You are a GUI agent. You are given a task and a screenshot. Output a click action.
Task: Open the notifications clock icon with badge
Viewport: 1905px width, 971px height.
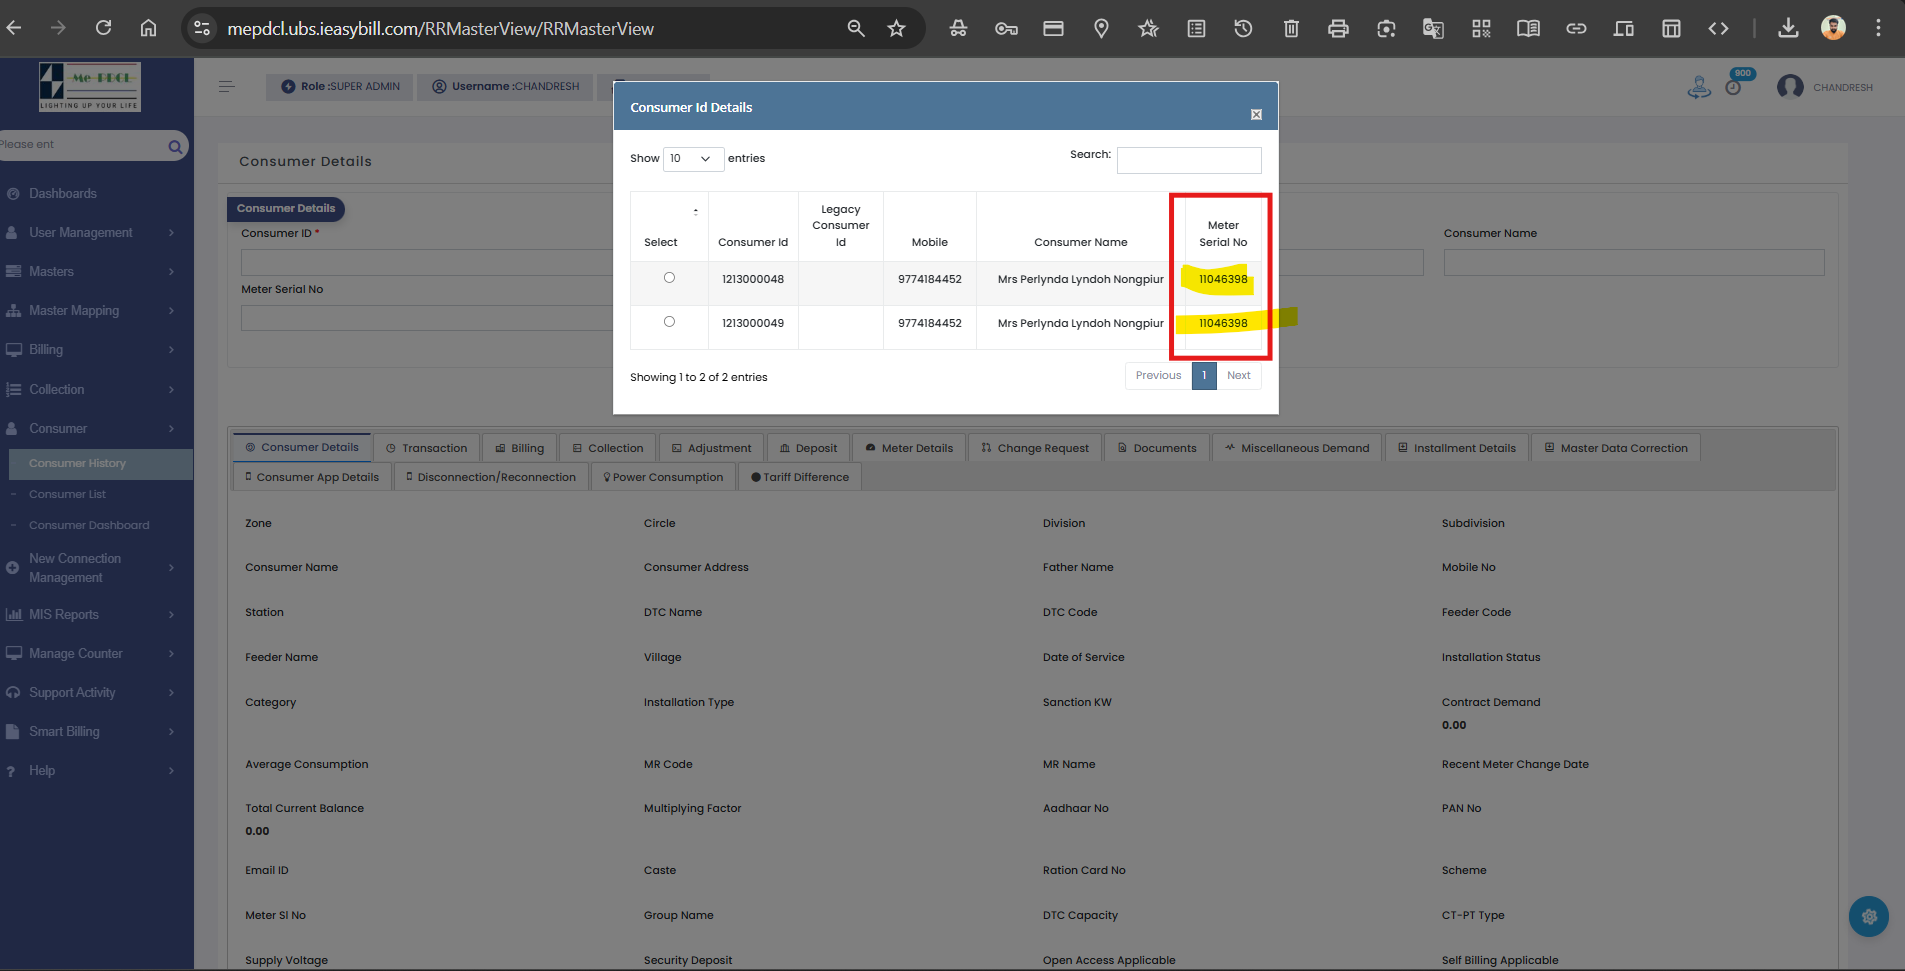click(1734, 87)
